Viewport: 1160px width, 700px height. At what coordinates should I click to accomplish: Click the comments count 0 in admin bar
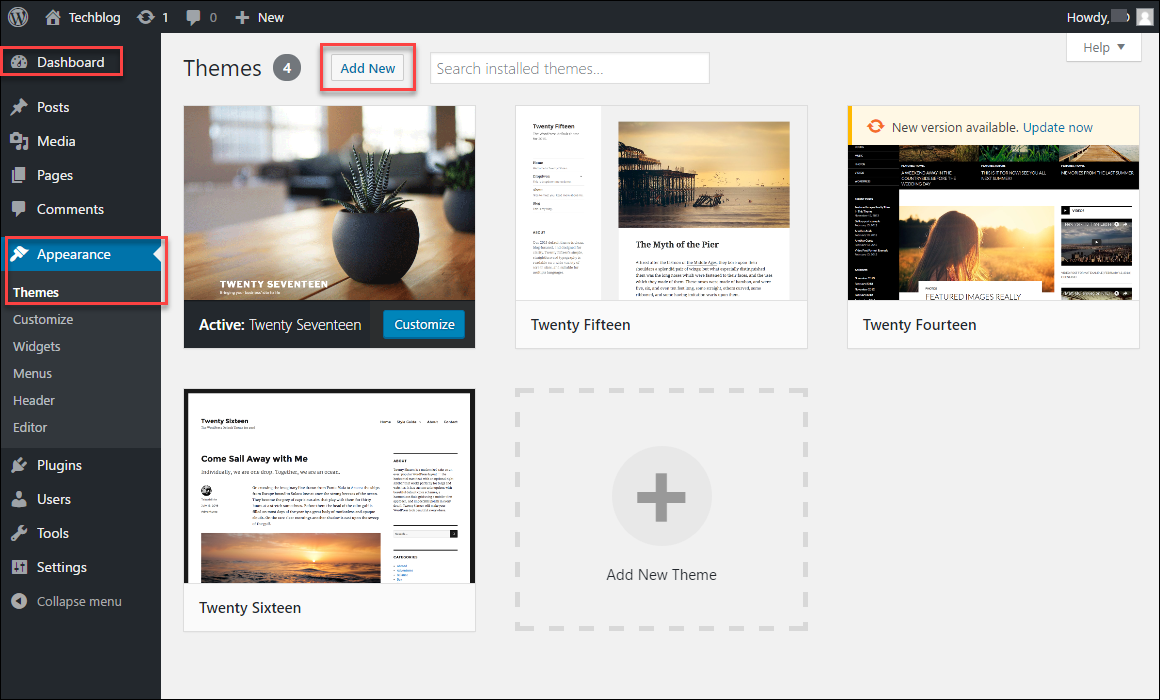213,17
